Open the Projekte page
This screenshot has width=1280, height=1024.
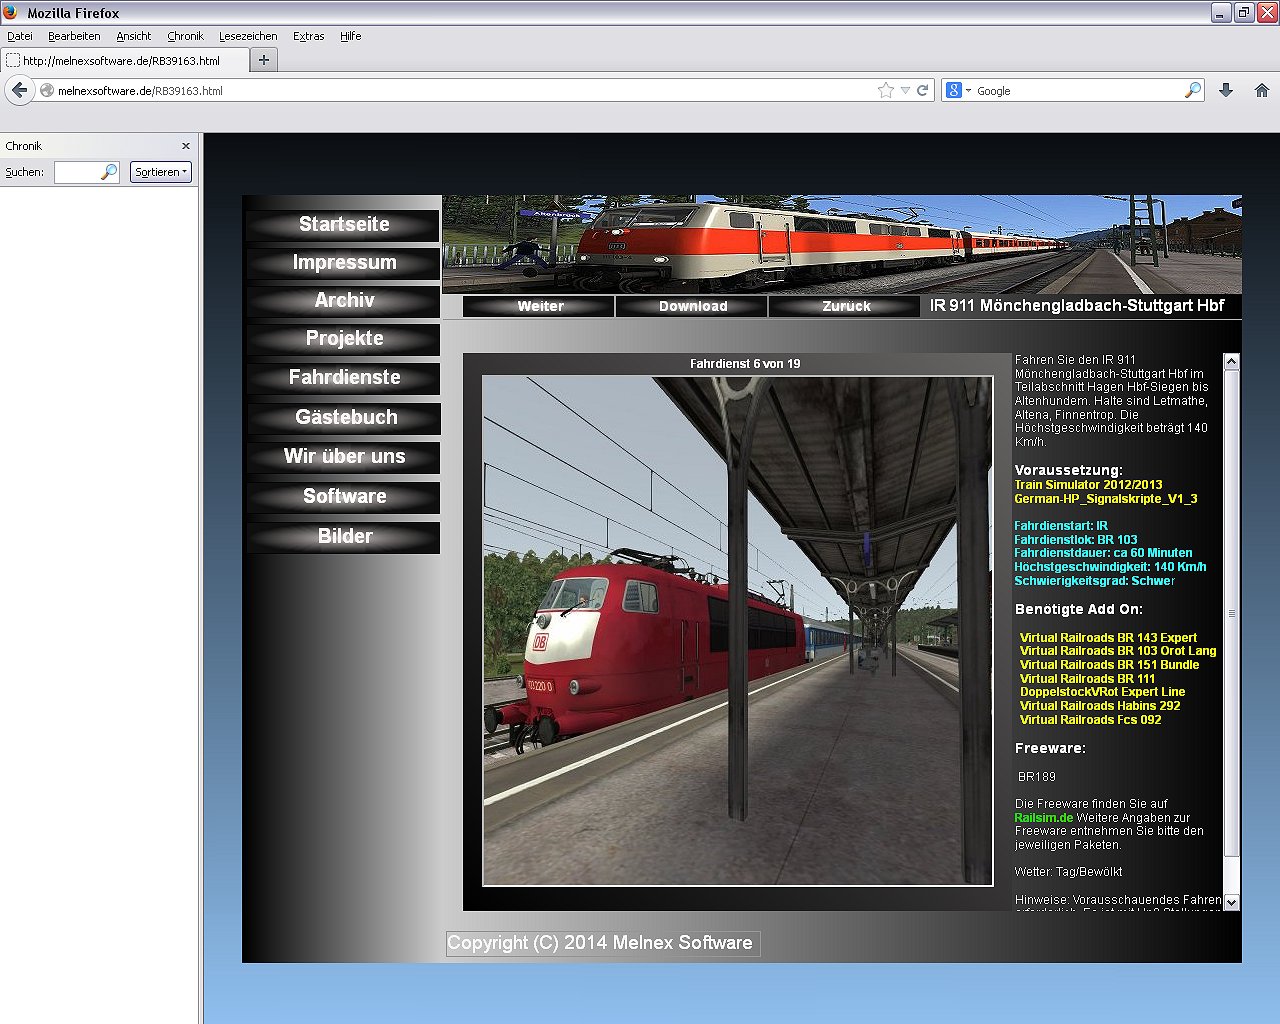tap(344, 338)
